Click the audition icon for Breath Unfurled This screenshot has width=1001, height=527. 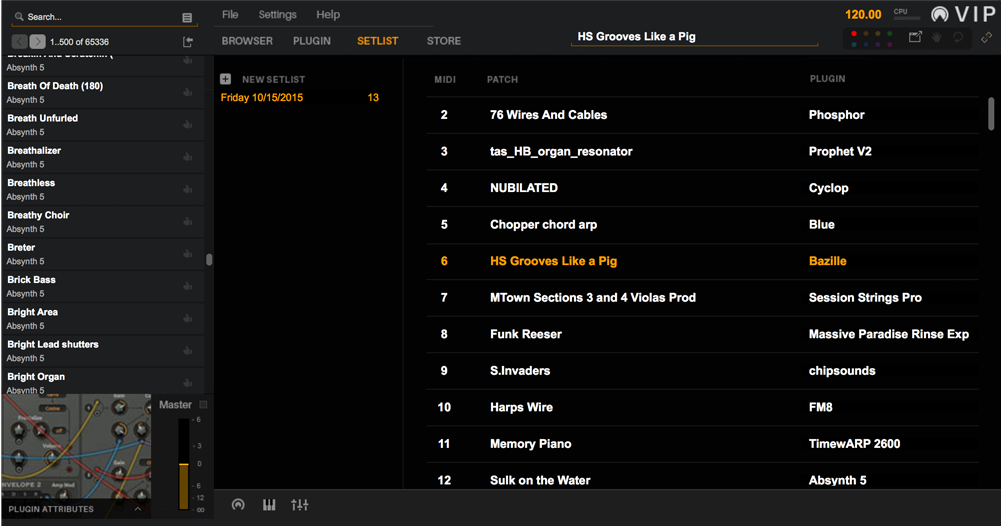coord(188,125)
